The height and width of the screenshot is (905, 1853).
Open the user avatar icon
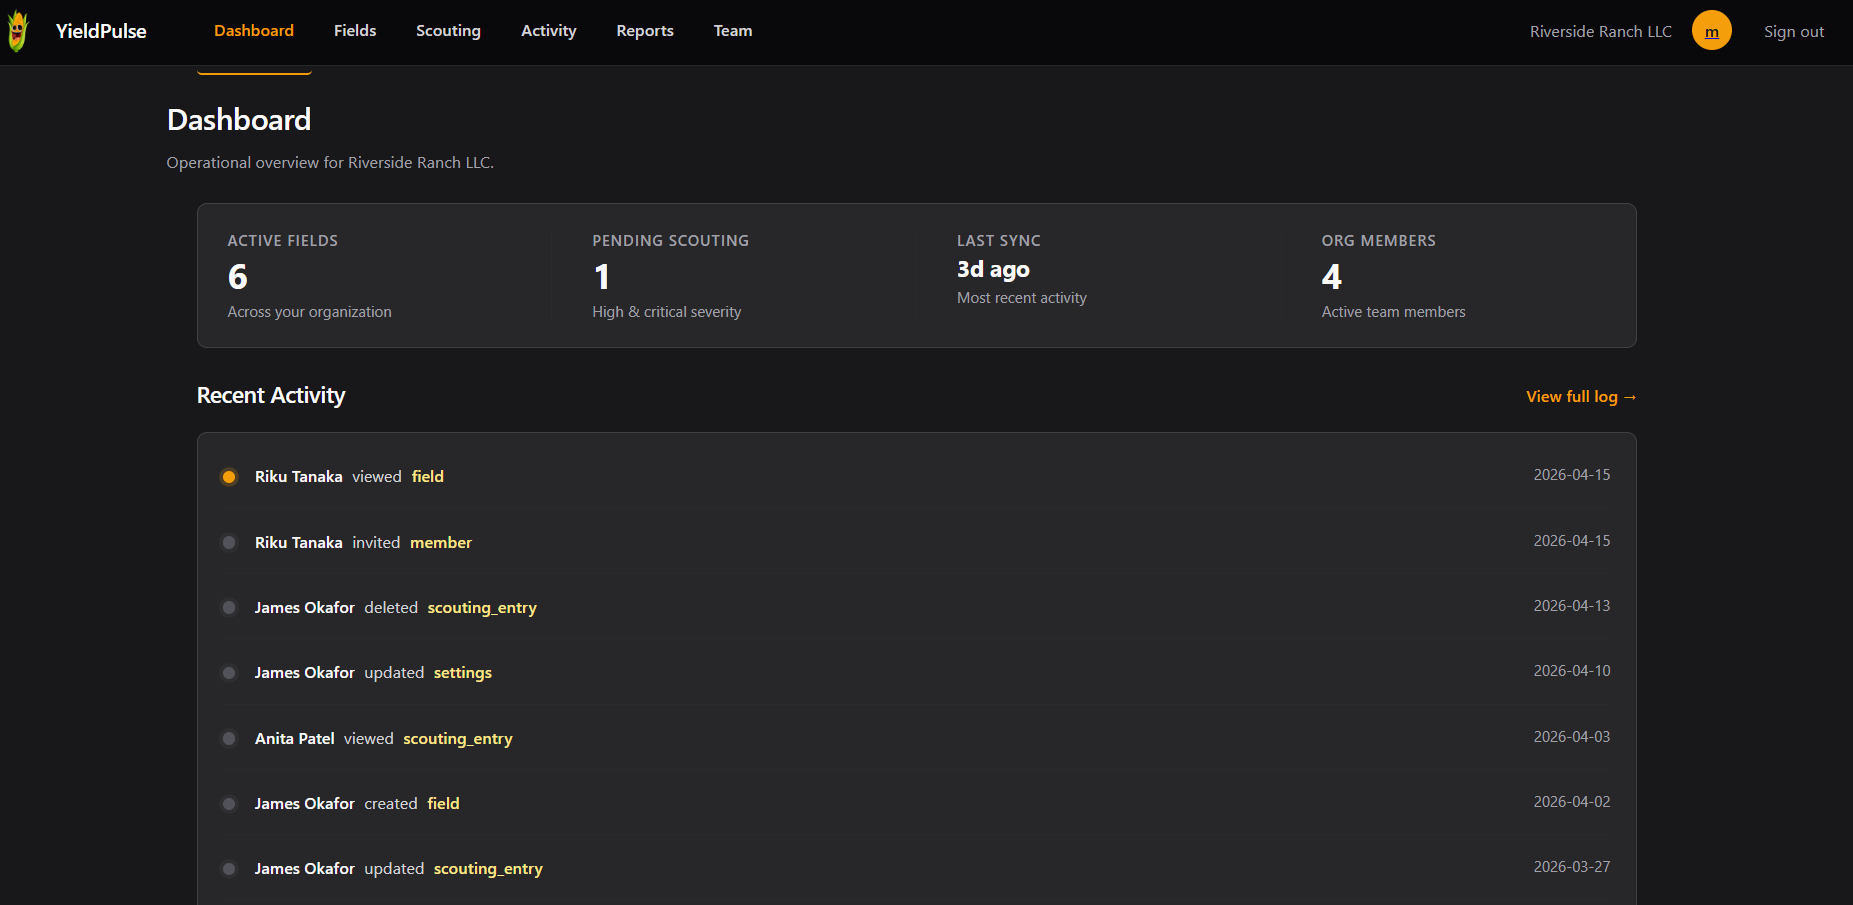click(x=1711, y=31)
